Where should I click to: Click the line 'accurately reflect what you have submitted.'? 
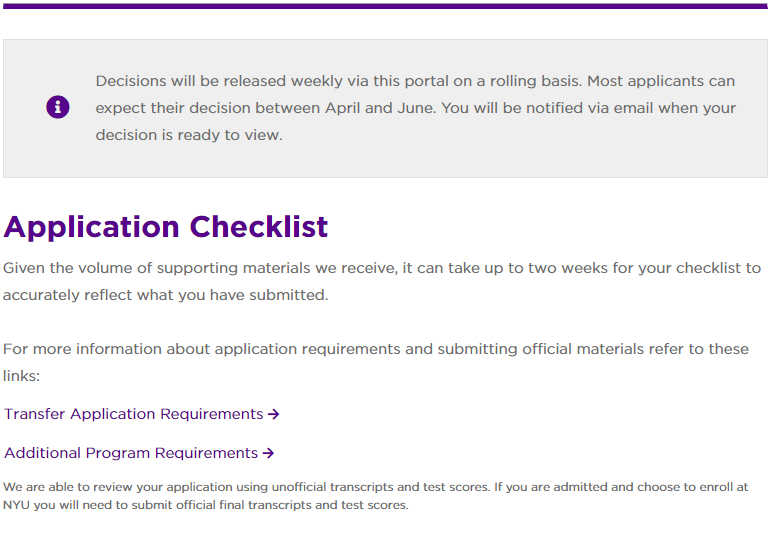point(165,295)
